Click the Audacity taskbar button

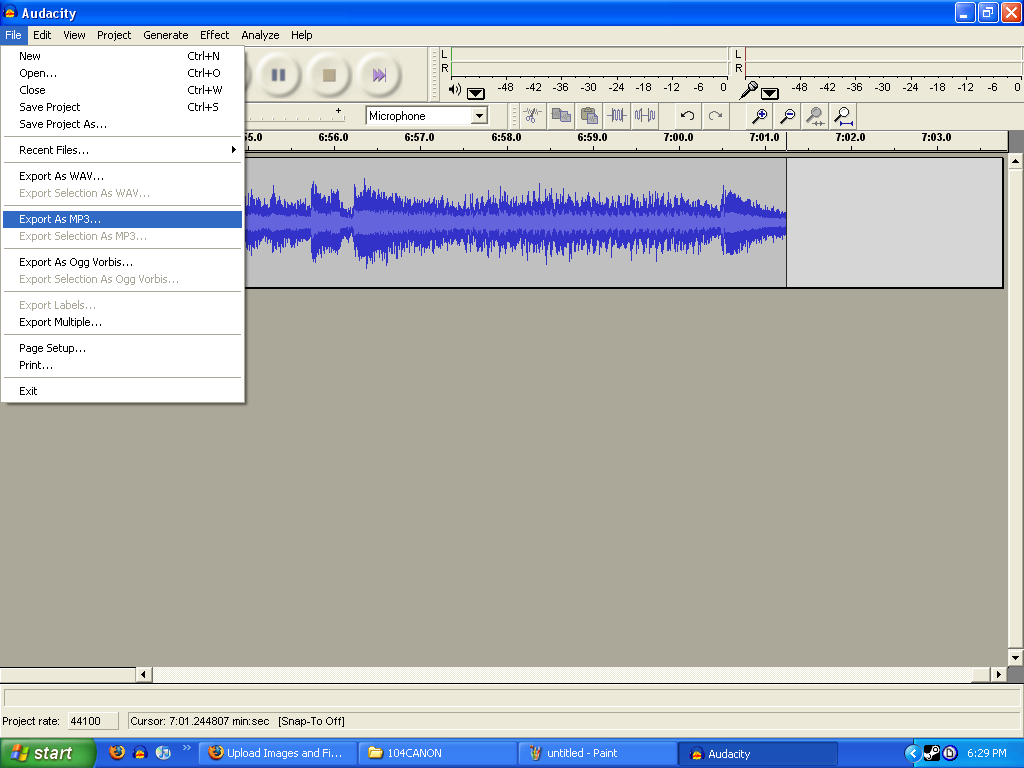(x=758, y=753)
